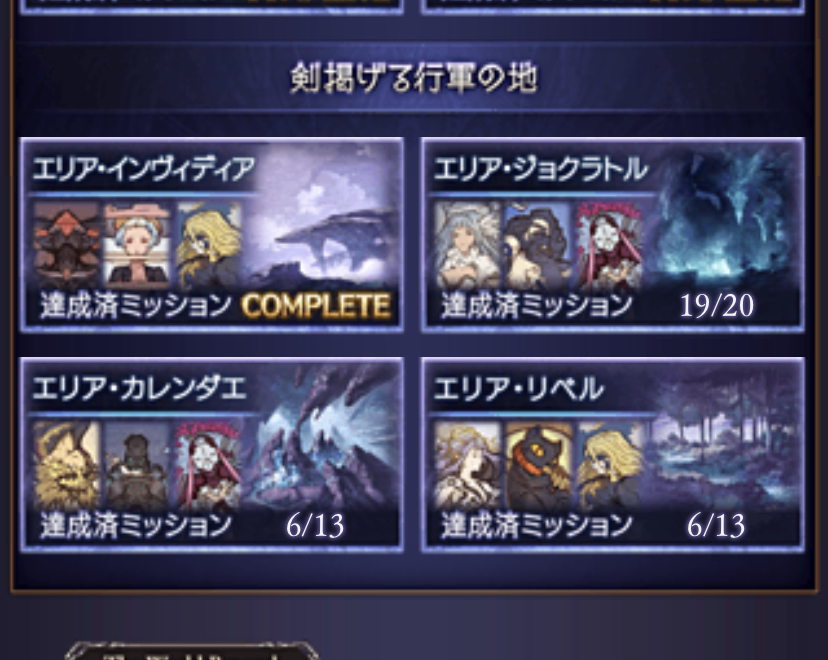The image size is (828, 660).
Task: Open the エリア・ジョクラトル area card
Action: [x=613, y=235]
